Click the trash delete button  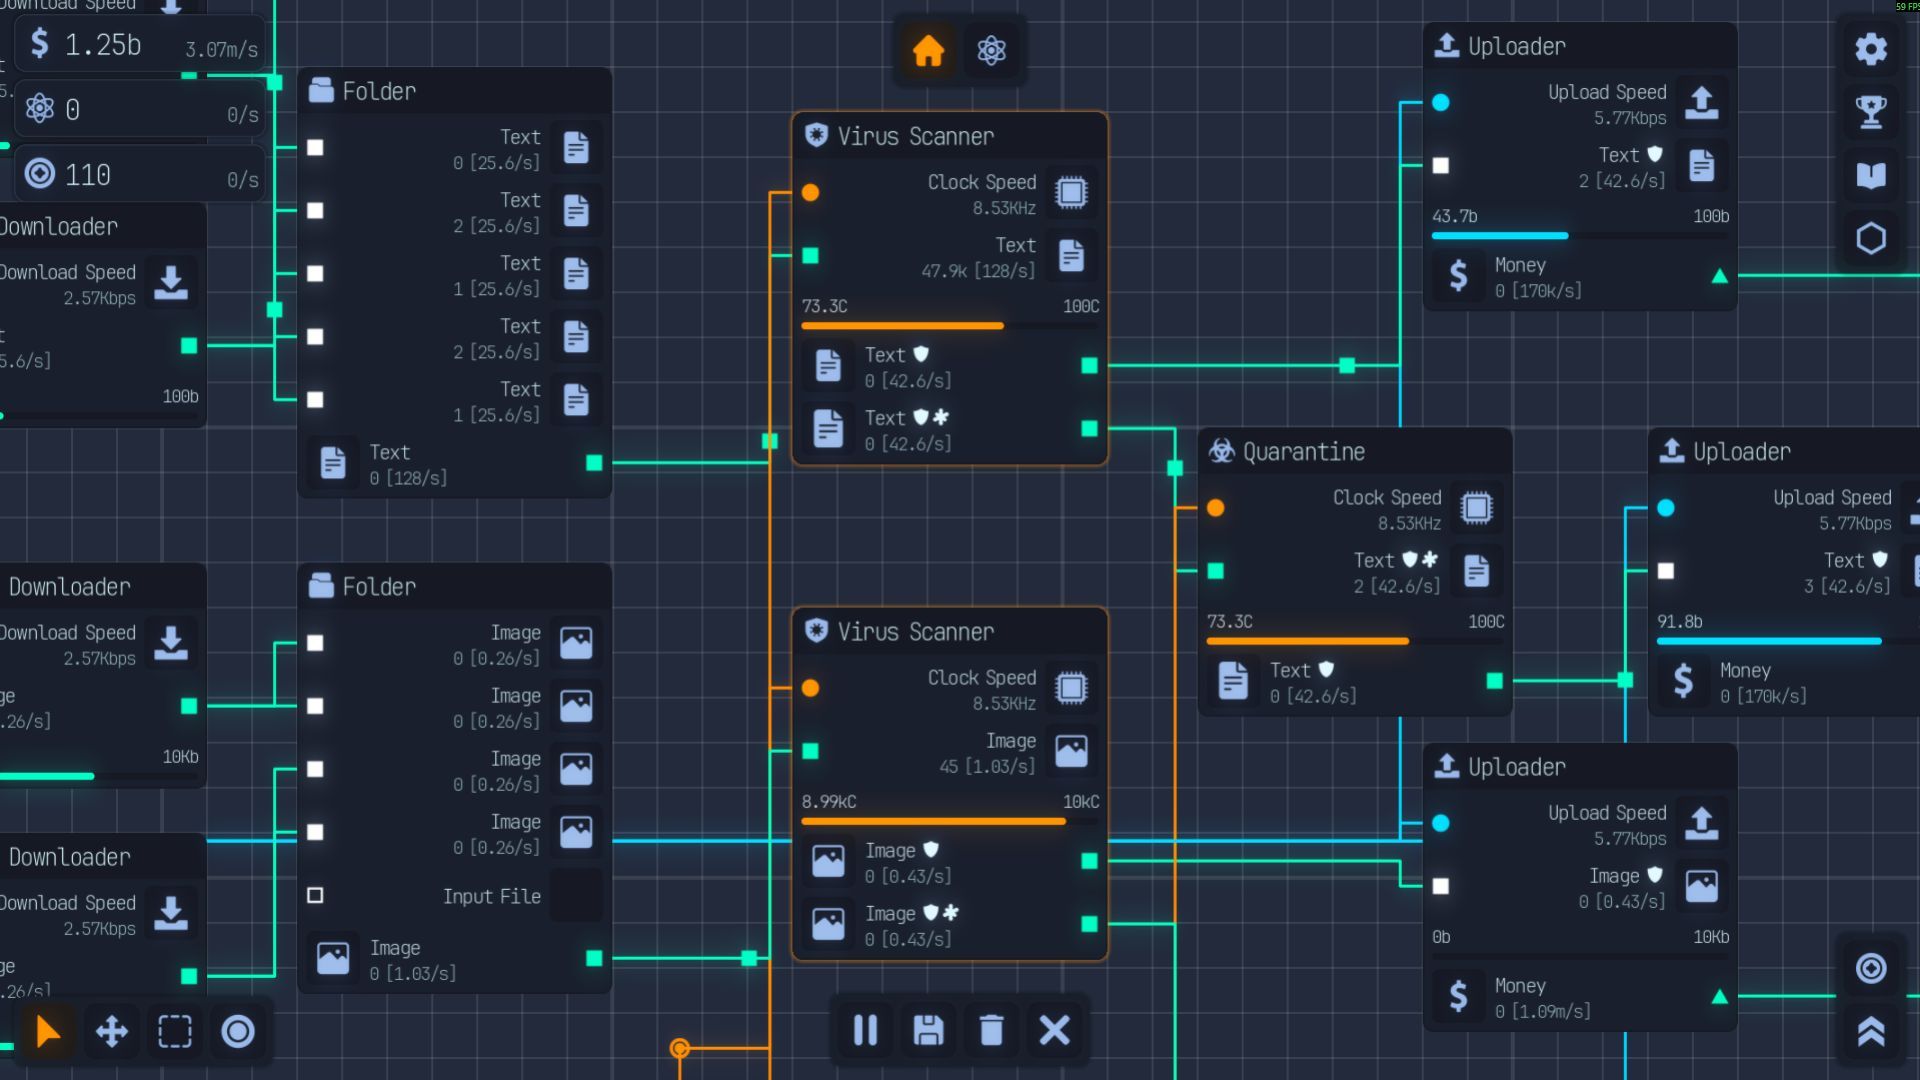pyautogui.click(x=991, y=1029)
